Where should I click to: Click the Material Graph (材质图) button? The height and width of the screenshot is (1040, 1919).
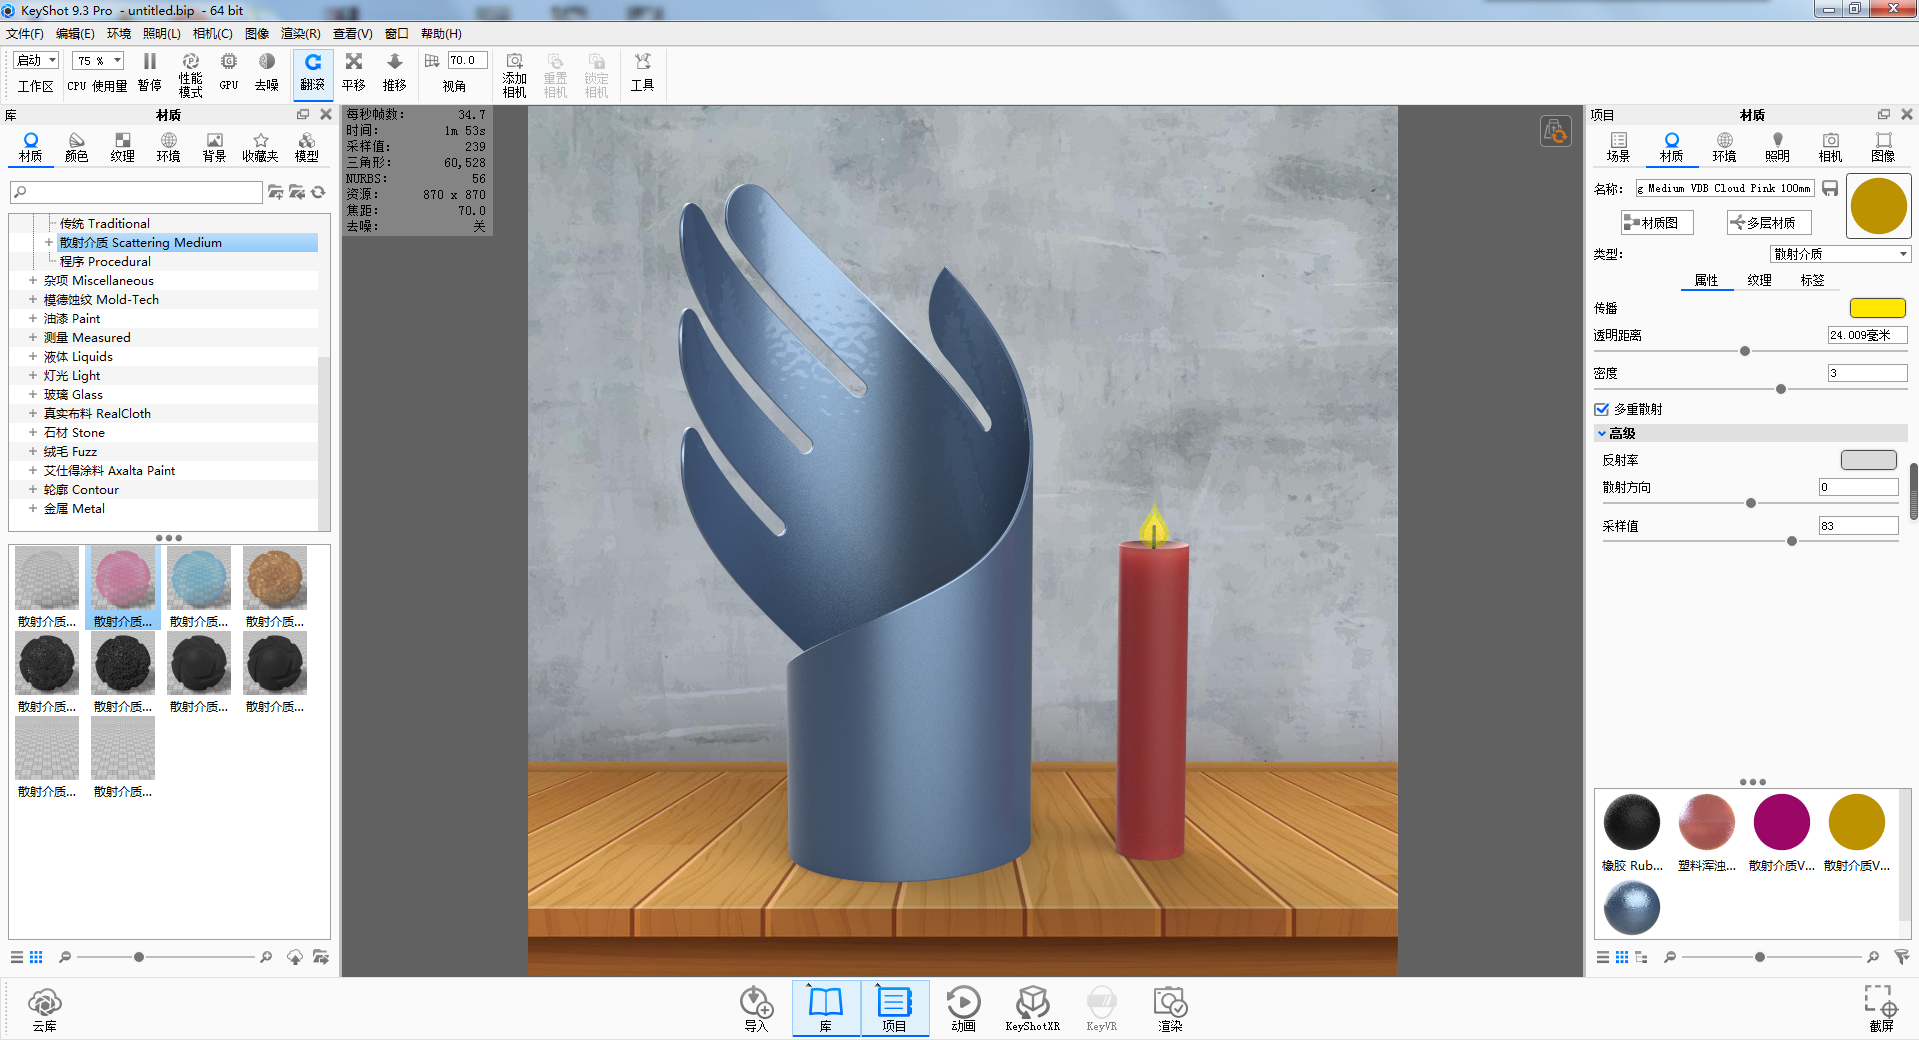point(1657,223)
